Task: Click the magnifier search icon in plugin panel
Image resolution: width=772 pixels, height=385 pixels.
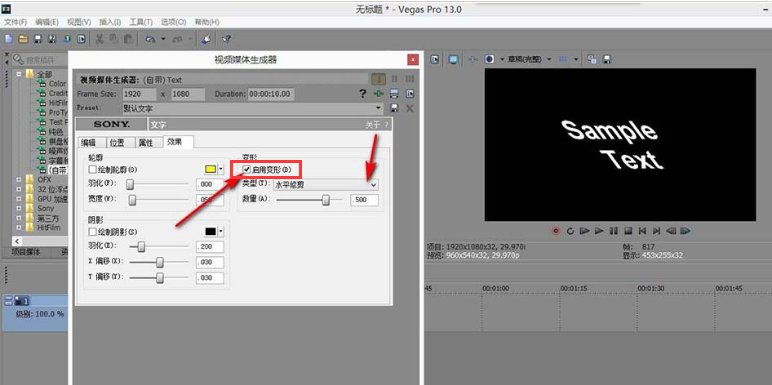Action: (19, 60)
